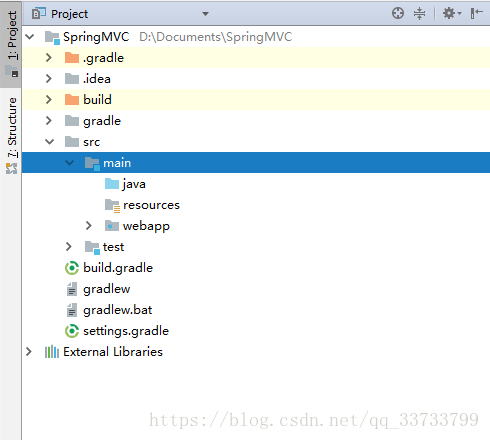Select the test folder label
490x440 pixels.
pos(113,247)
